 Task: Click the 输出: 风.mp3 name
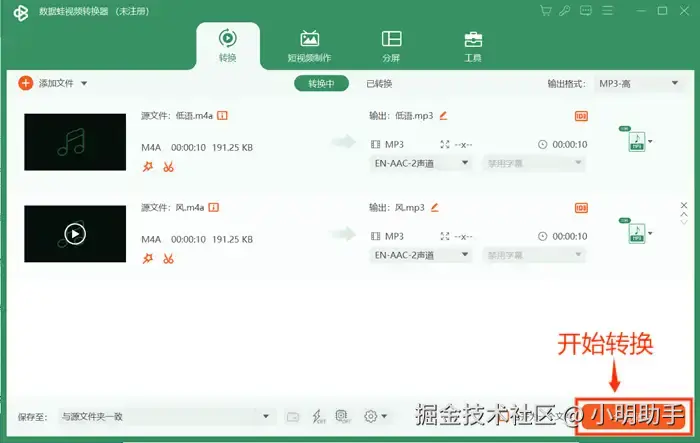point(396,208)
